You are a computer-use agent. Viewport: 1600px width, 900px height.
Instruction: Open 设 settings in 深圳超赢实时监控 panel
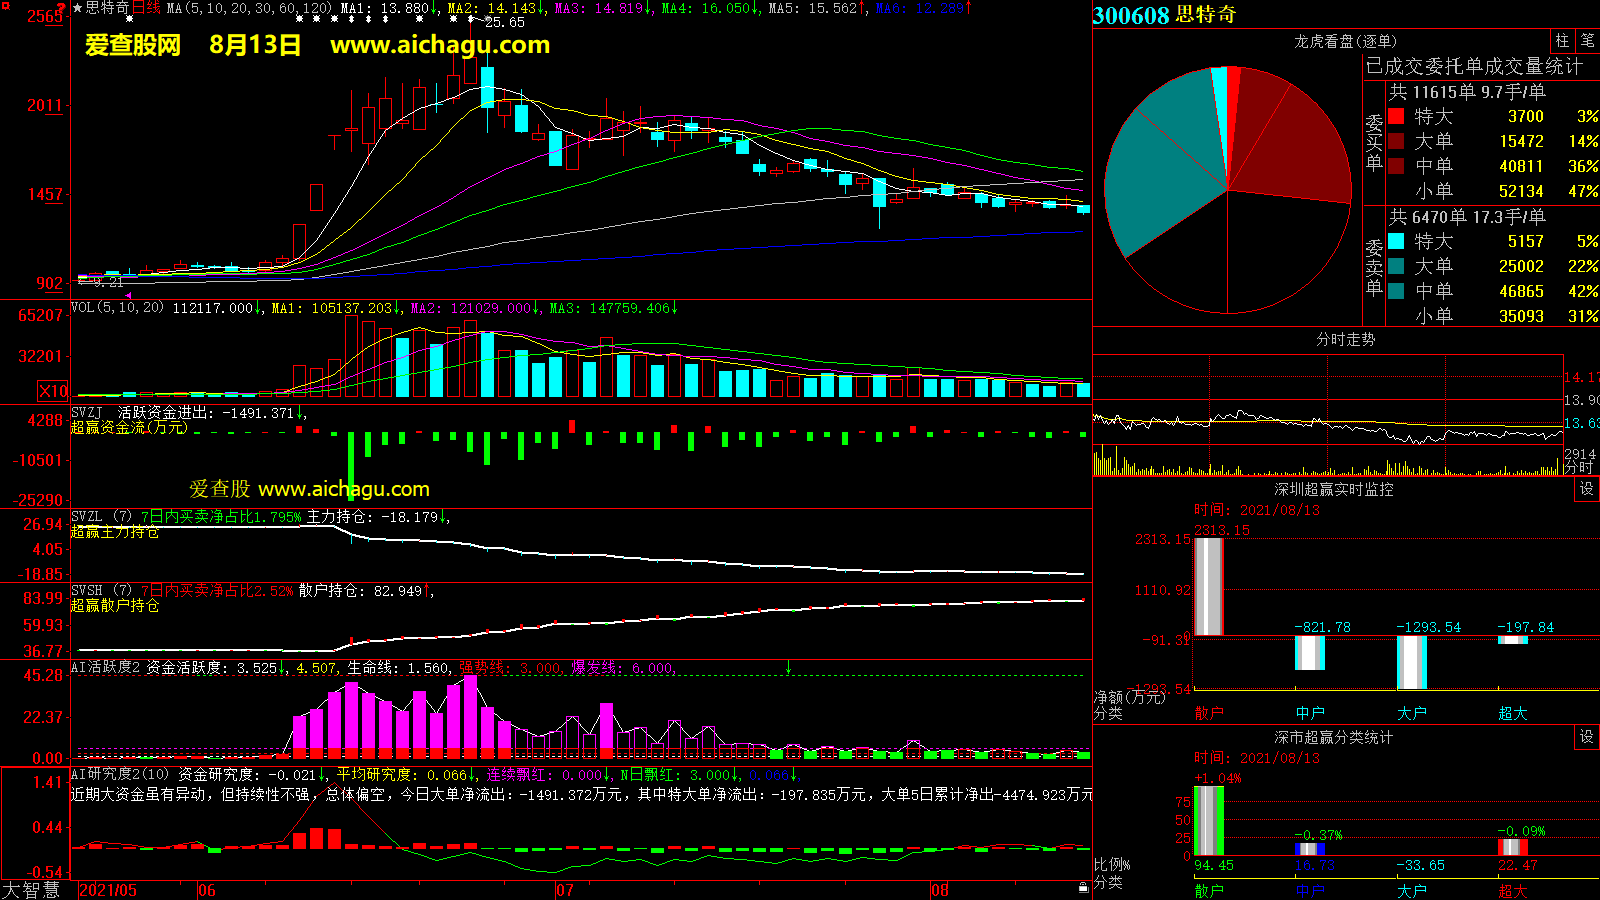[1587, 489]
